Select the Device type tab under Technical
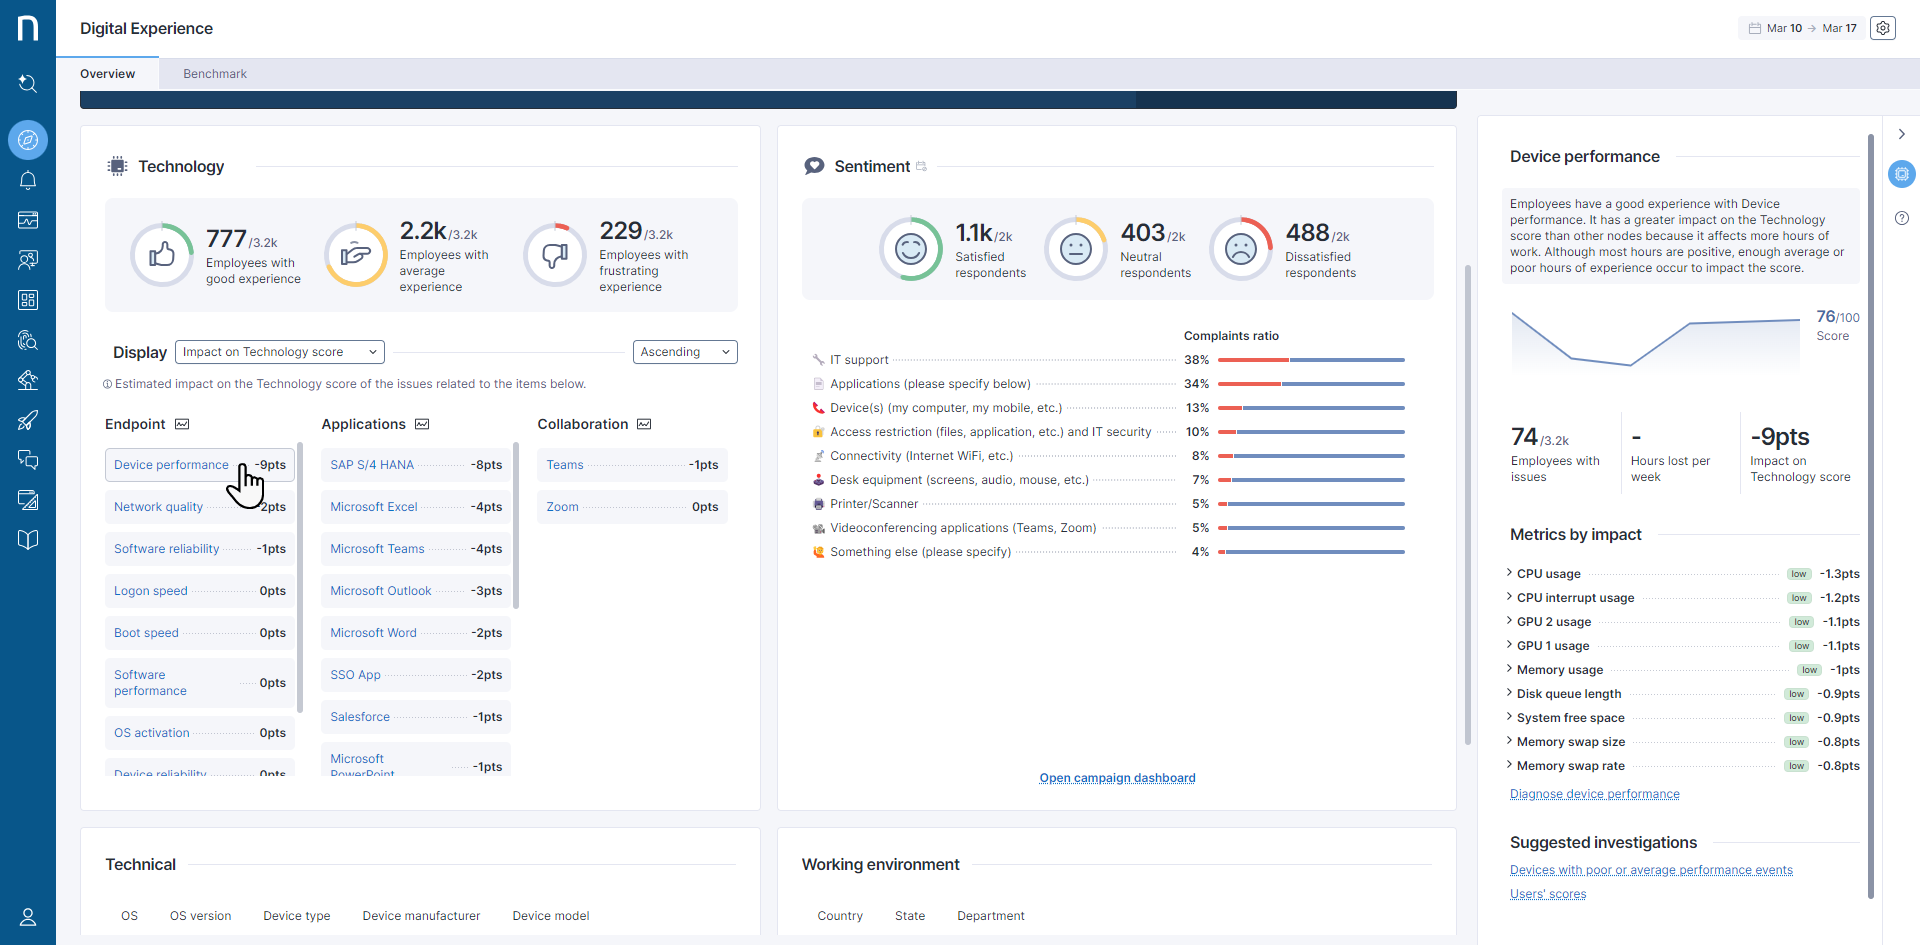Viewport: 1920px width, 945px height. pyautogui.click(x=296, y=916)
